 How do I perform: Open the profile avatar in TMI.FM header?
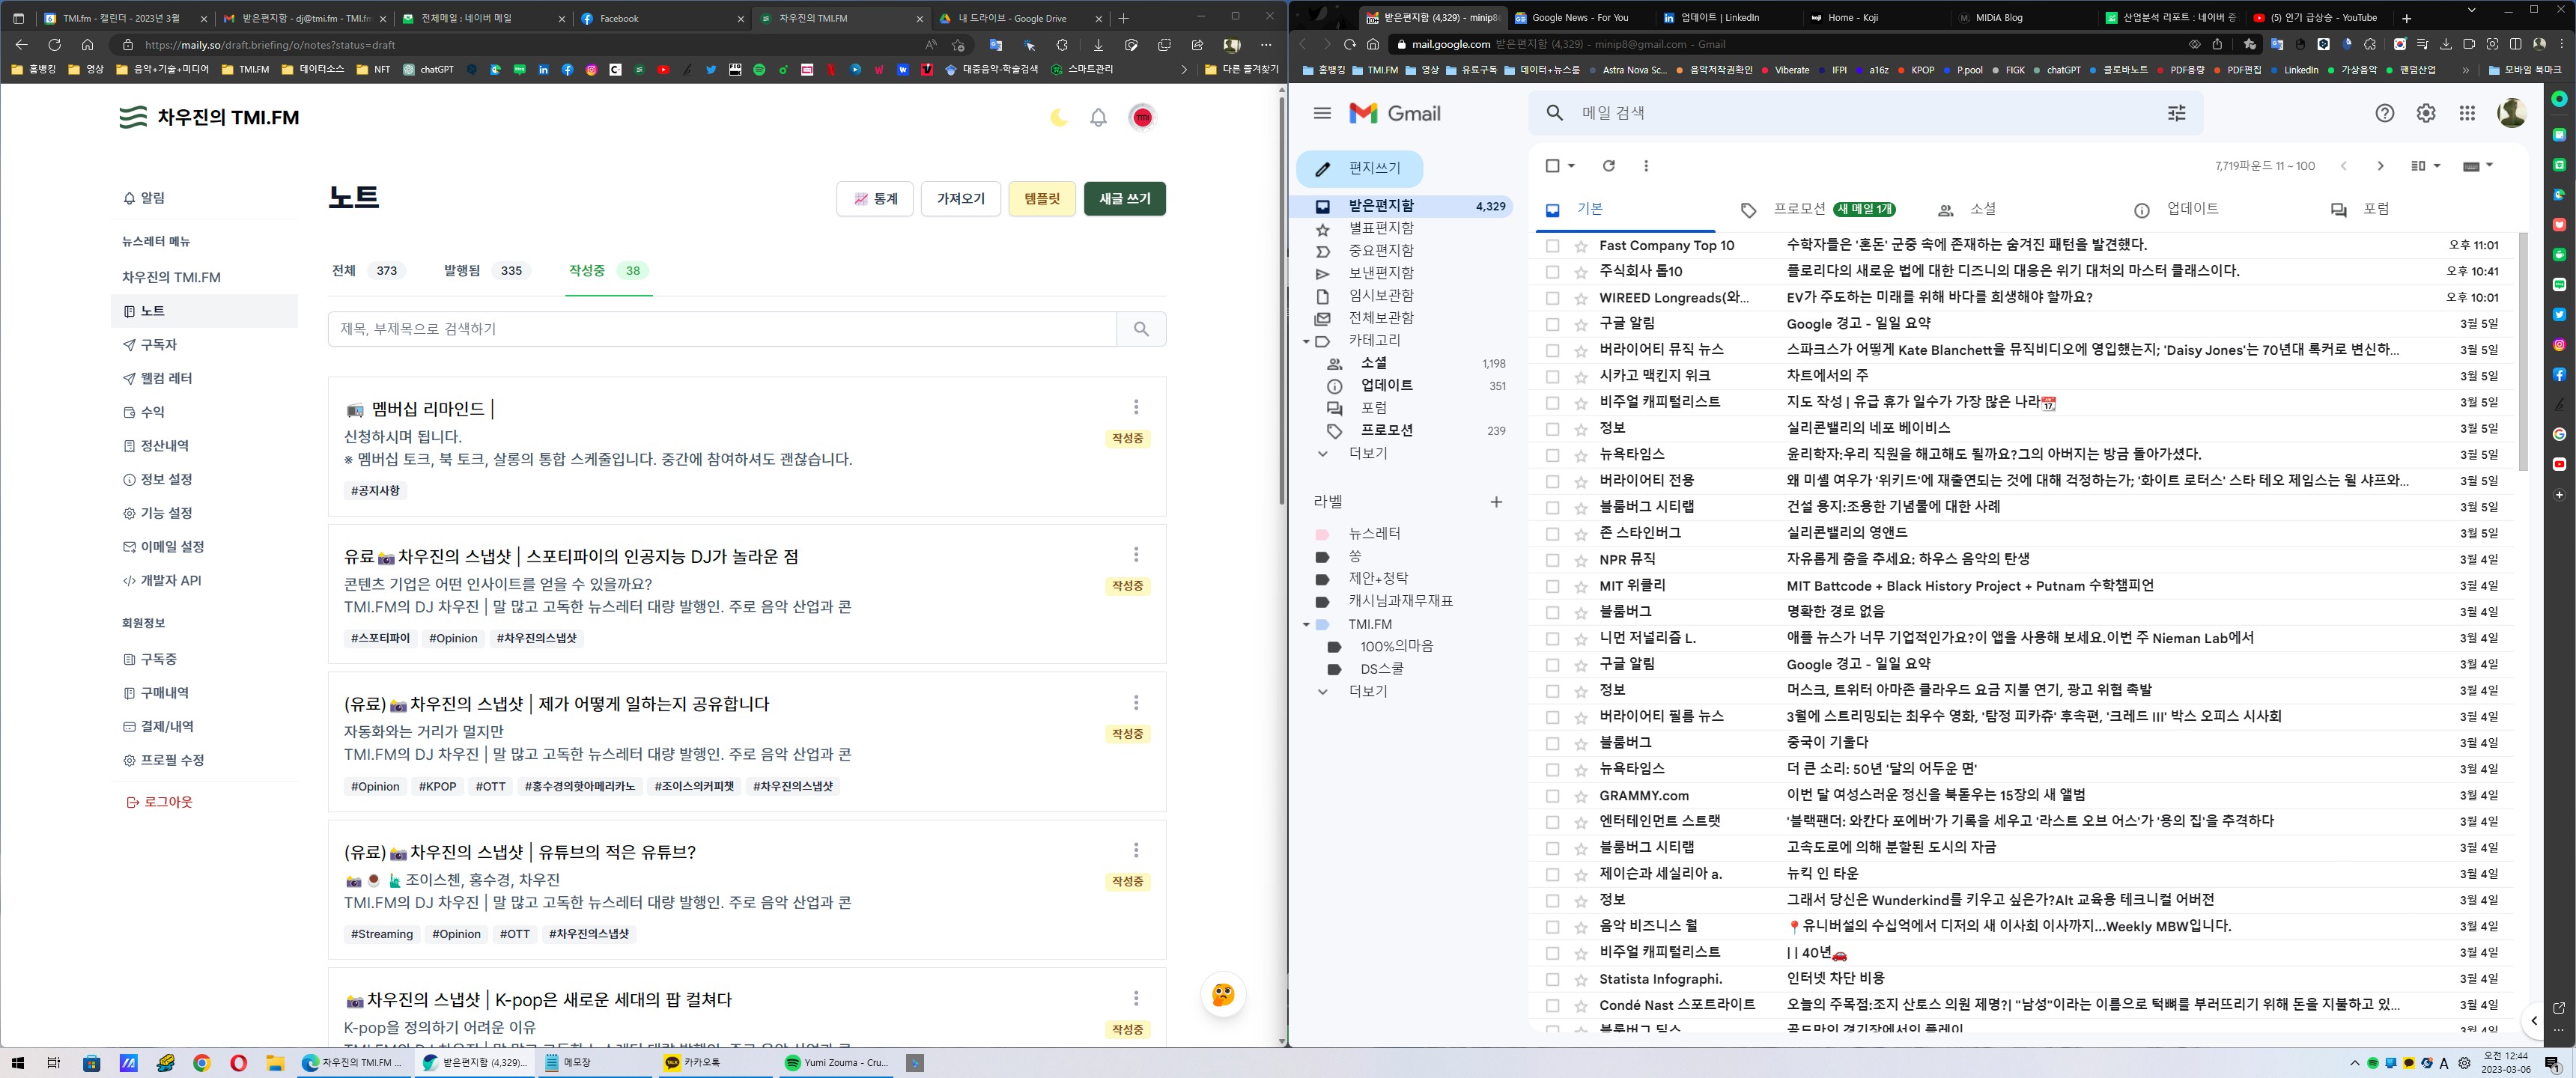point(1142,118)
